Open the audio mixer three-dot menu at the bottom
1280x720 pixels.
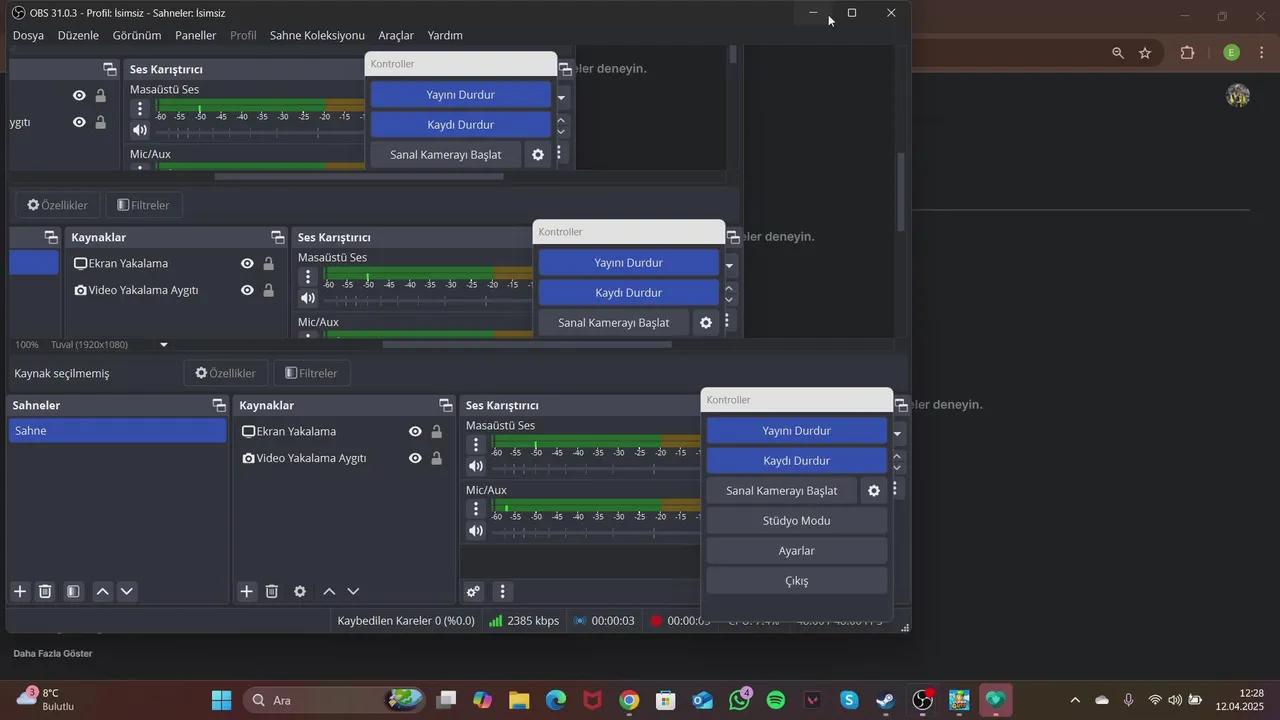503,591
